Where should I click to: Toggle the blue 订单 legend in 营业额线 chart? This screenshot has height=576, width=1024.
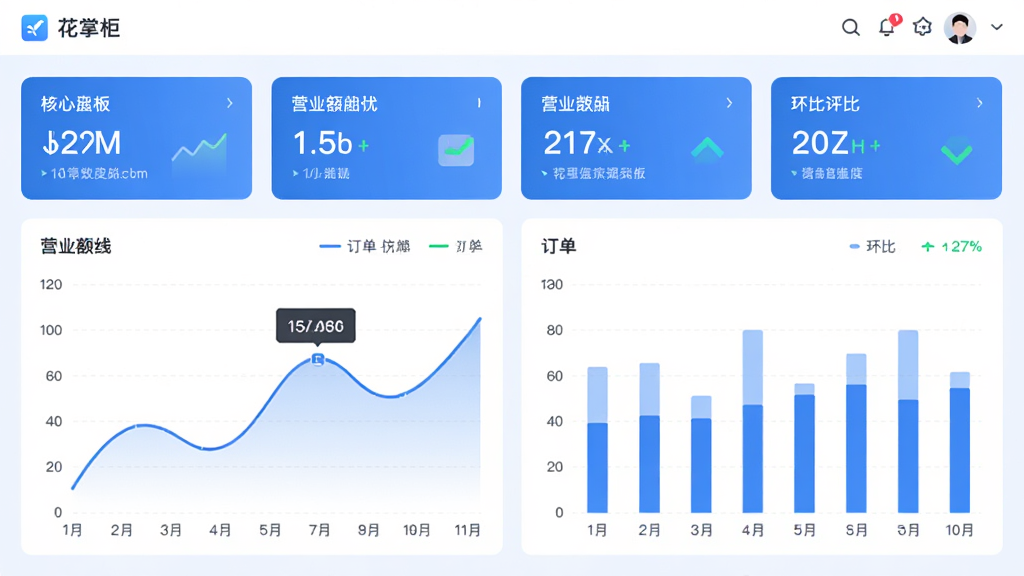[365, 246]
